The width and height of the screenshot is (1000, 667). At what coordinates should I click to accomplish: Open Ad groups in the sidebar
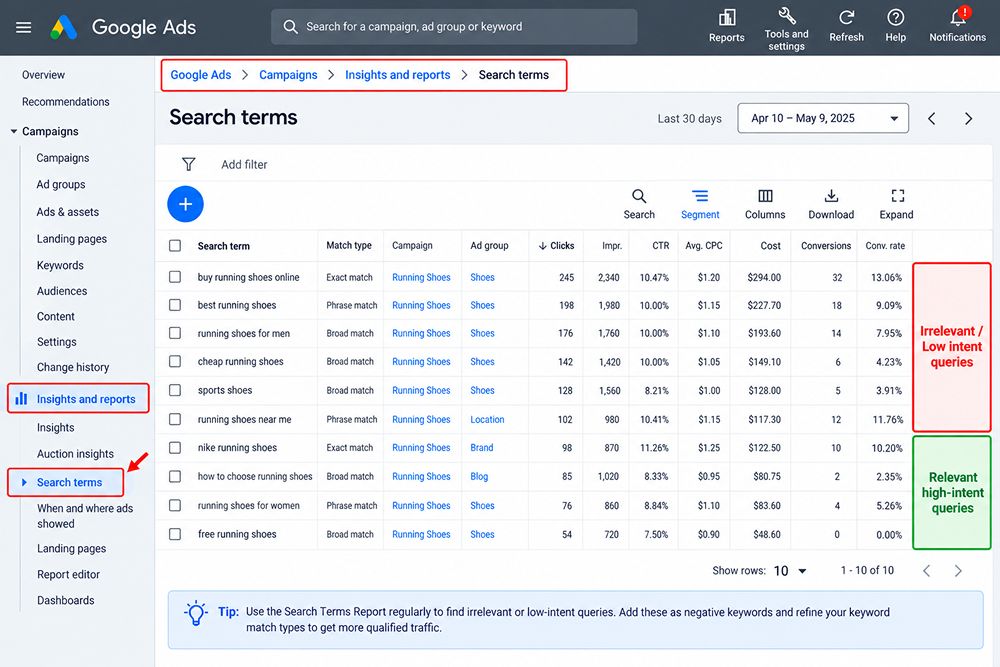click(61, 184)
